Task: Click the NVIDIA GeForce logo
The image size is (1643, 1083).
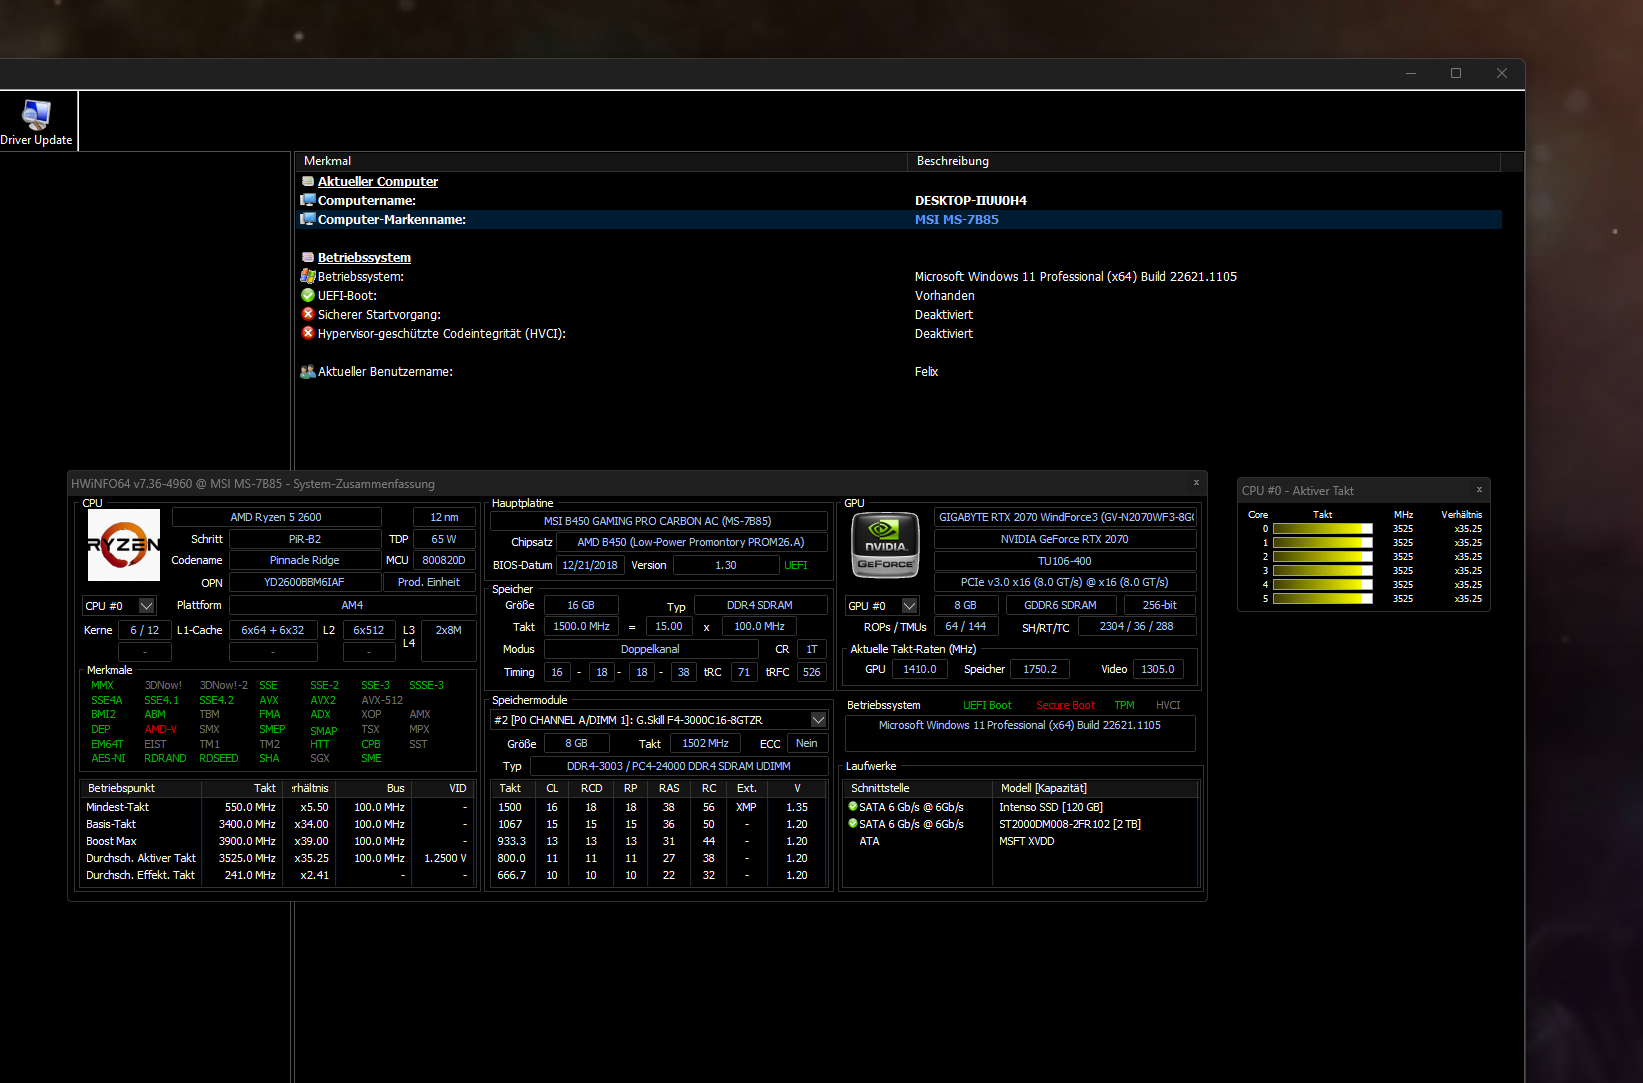Action: [885, 545]
